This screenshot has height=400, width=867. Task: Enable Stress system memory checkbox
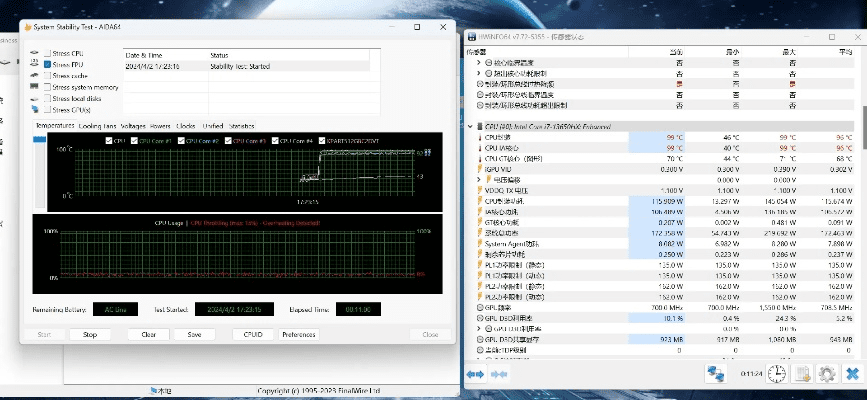pos(47,87)
